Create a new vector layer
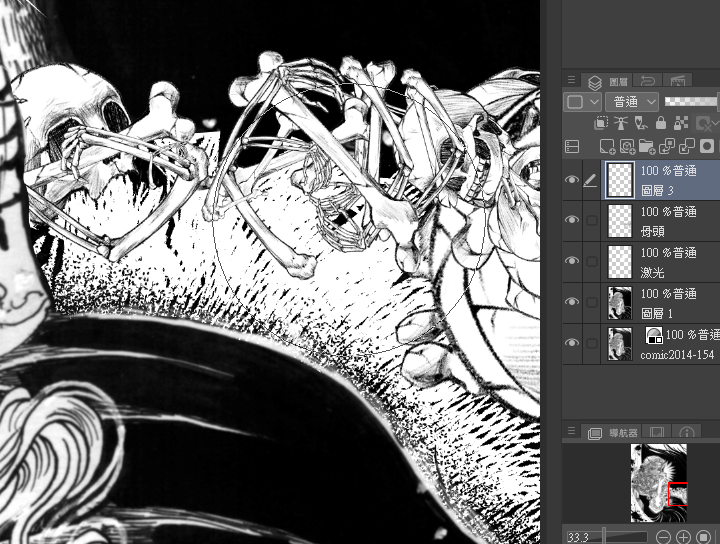The height and width of the screenshot is (544, 720). click(627, 147)
